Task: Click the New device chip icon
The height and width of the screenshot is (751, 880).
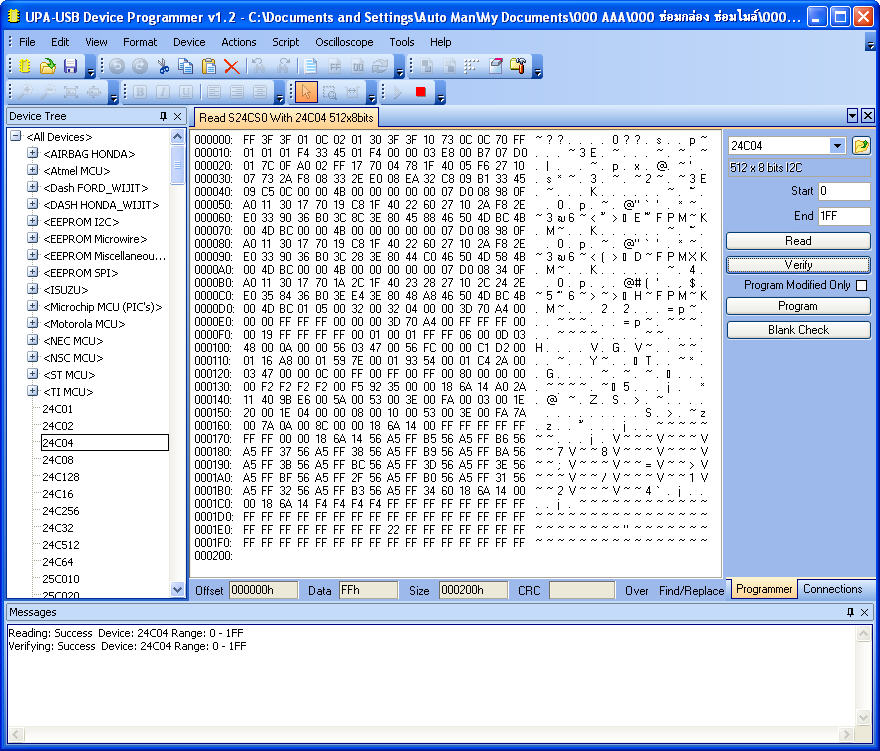Action: 25,66
